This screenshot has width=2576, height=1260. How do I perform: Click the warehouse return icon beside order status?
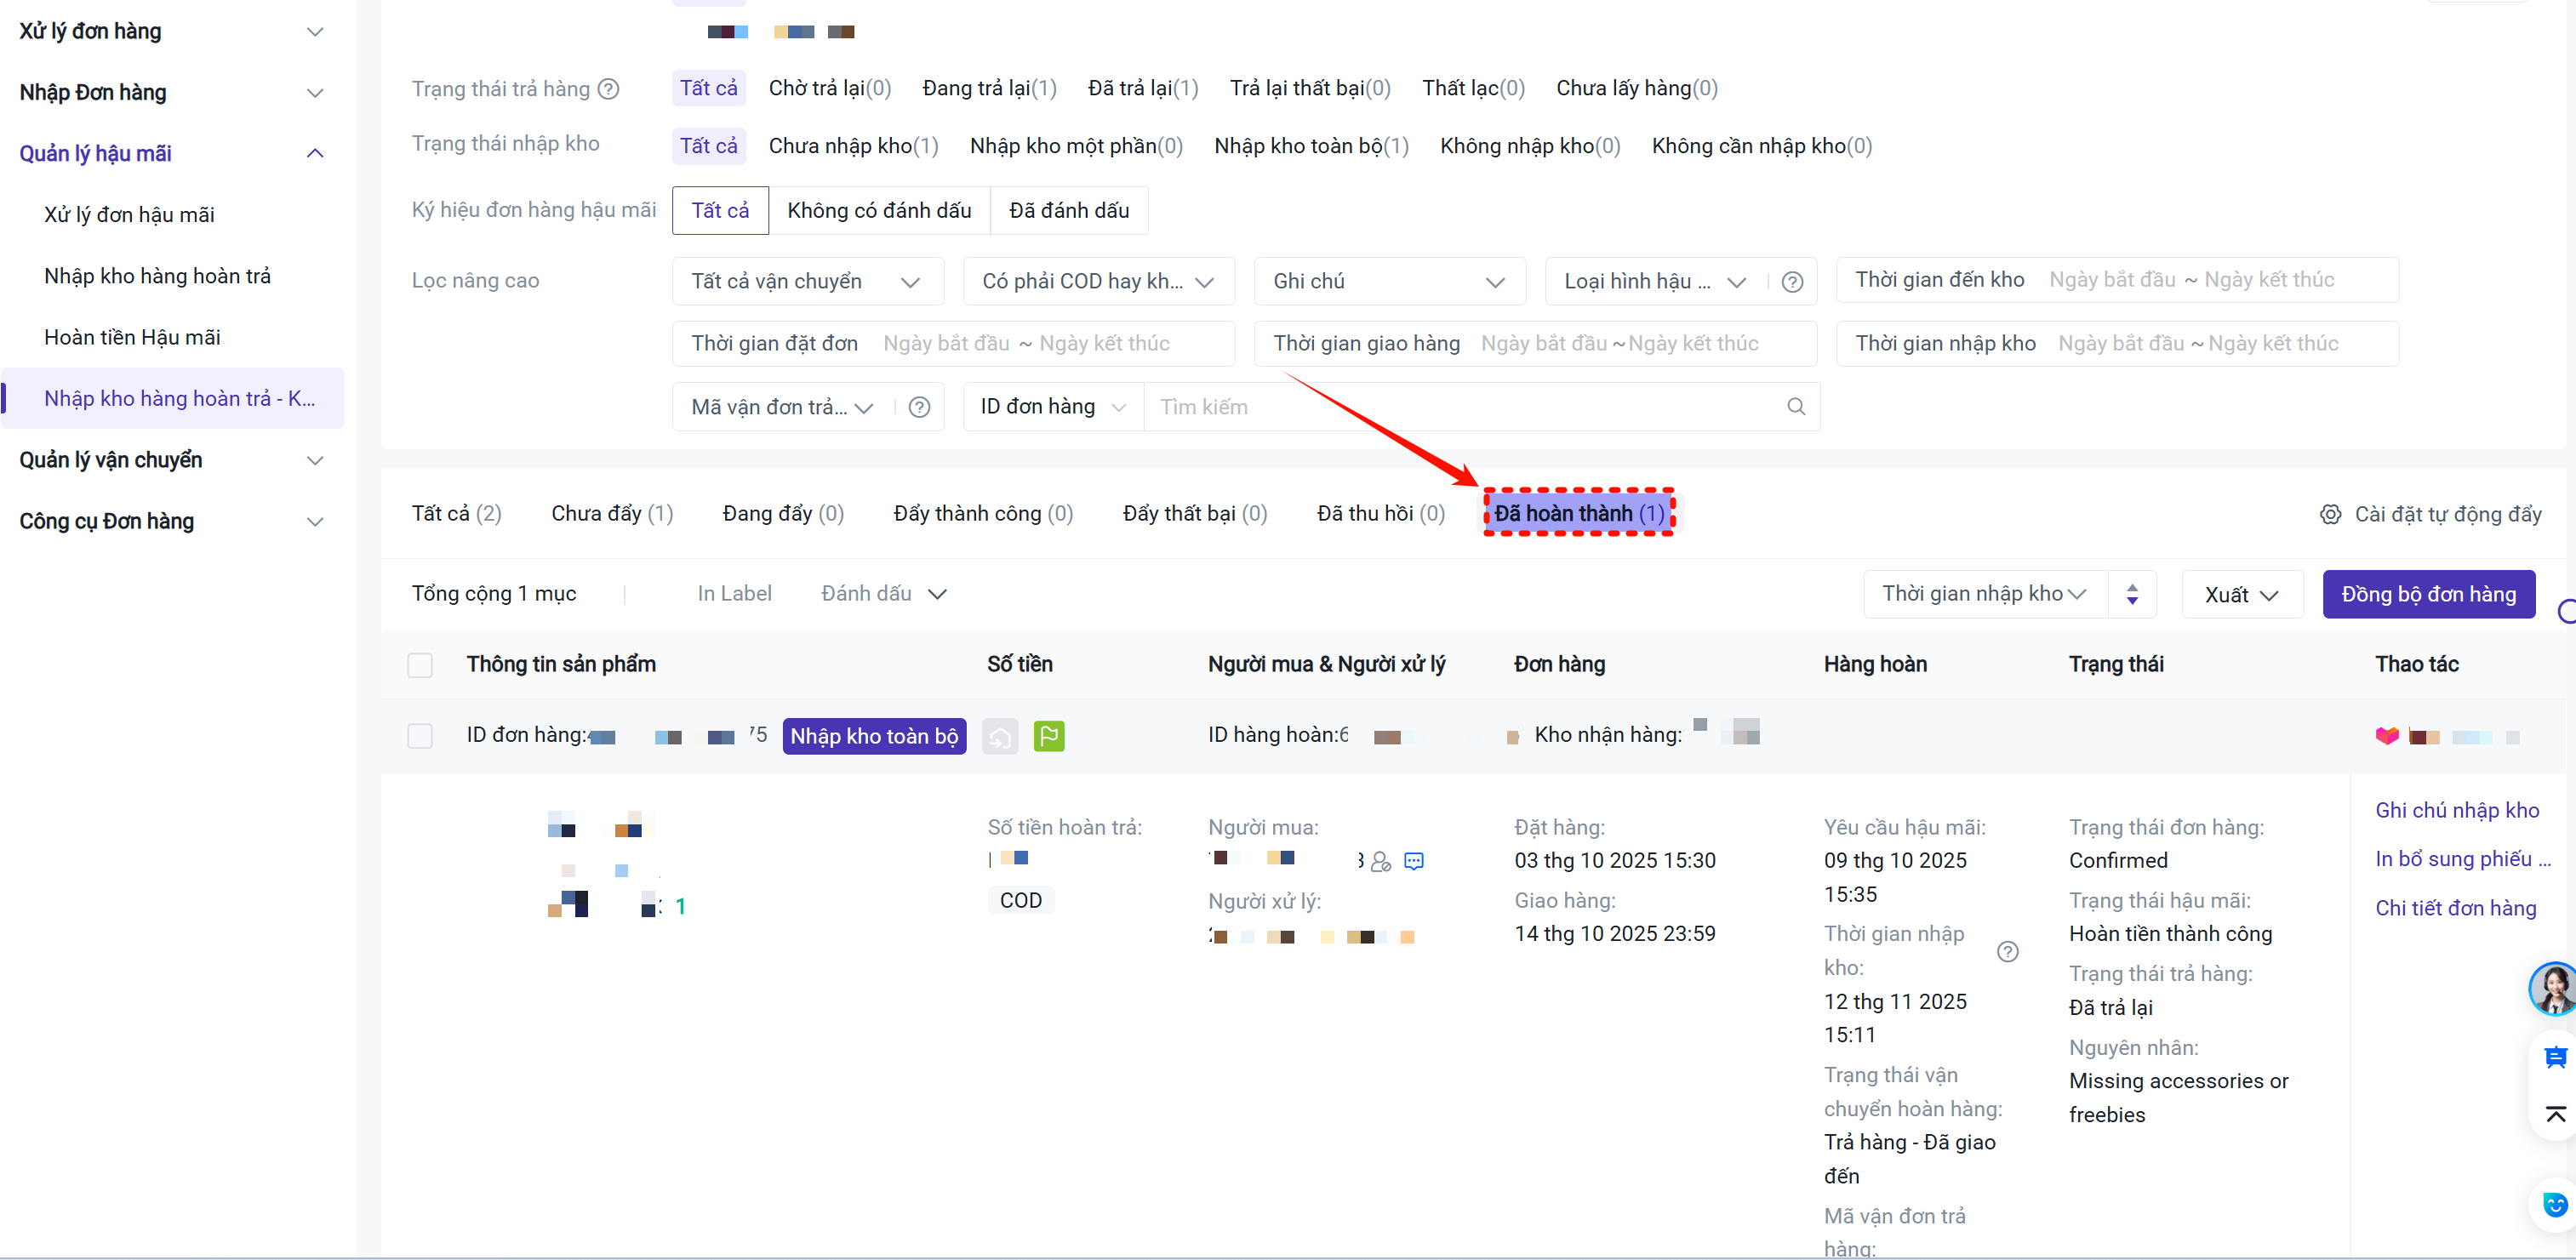point(999,736)
